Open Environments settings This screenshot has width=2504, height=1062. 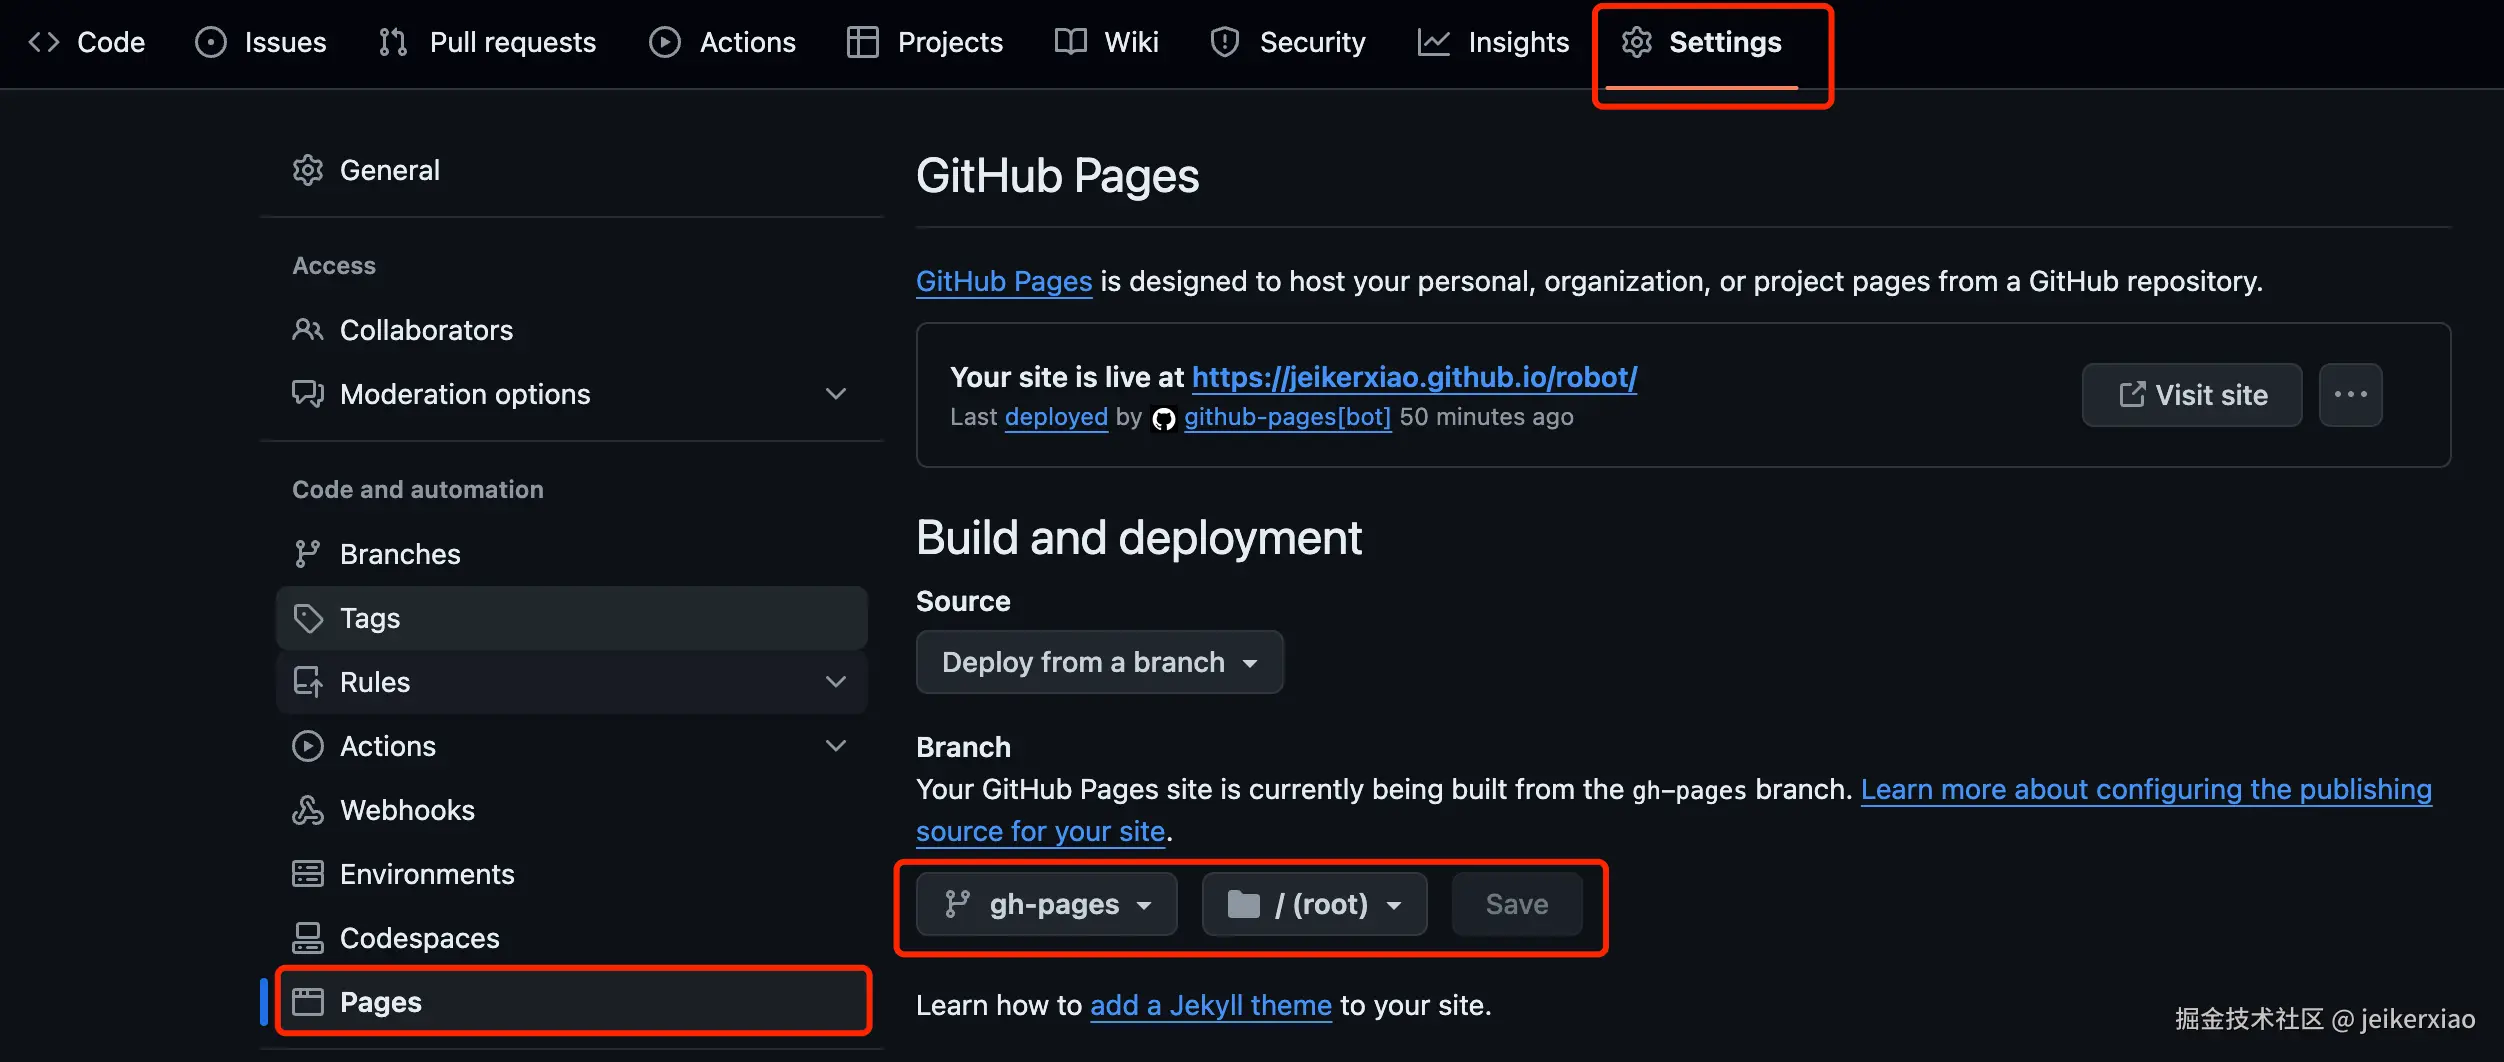coord(572,874)
